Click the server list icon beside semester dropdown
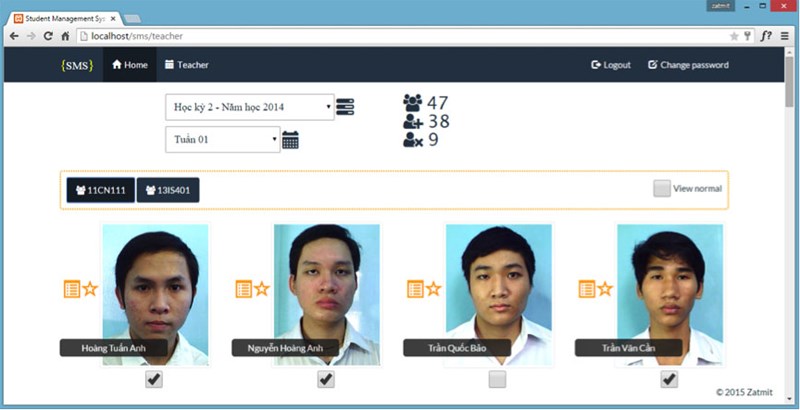 (345, 107)
